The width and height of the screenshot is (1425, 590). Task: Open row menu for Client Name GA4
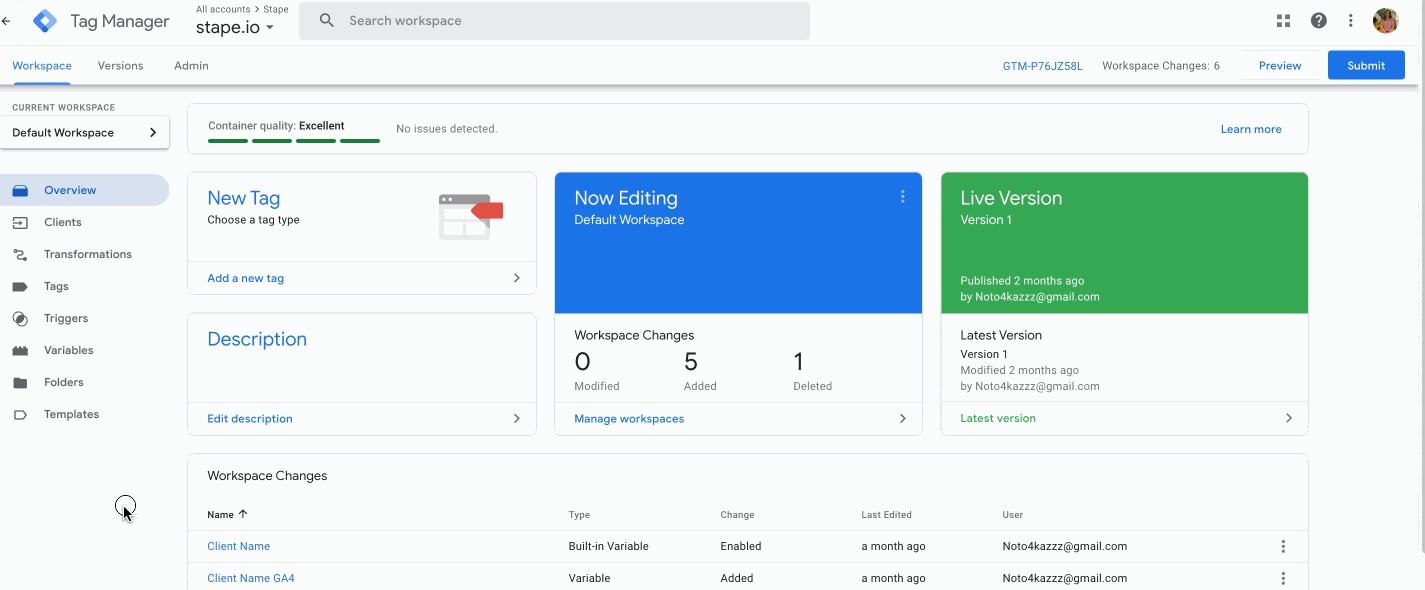tap(1283, 578)
